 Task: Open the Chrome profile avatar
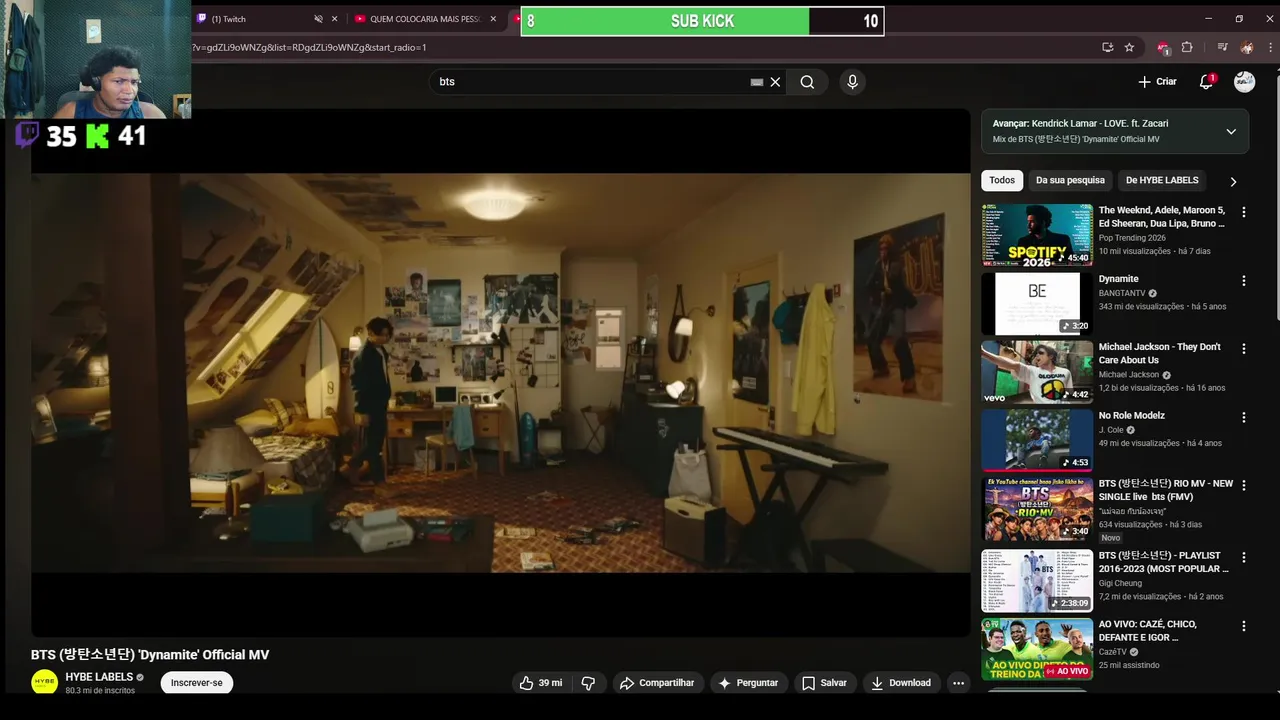(x=1246, y=47)
